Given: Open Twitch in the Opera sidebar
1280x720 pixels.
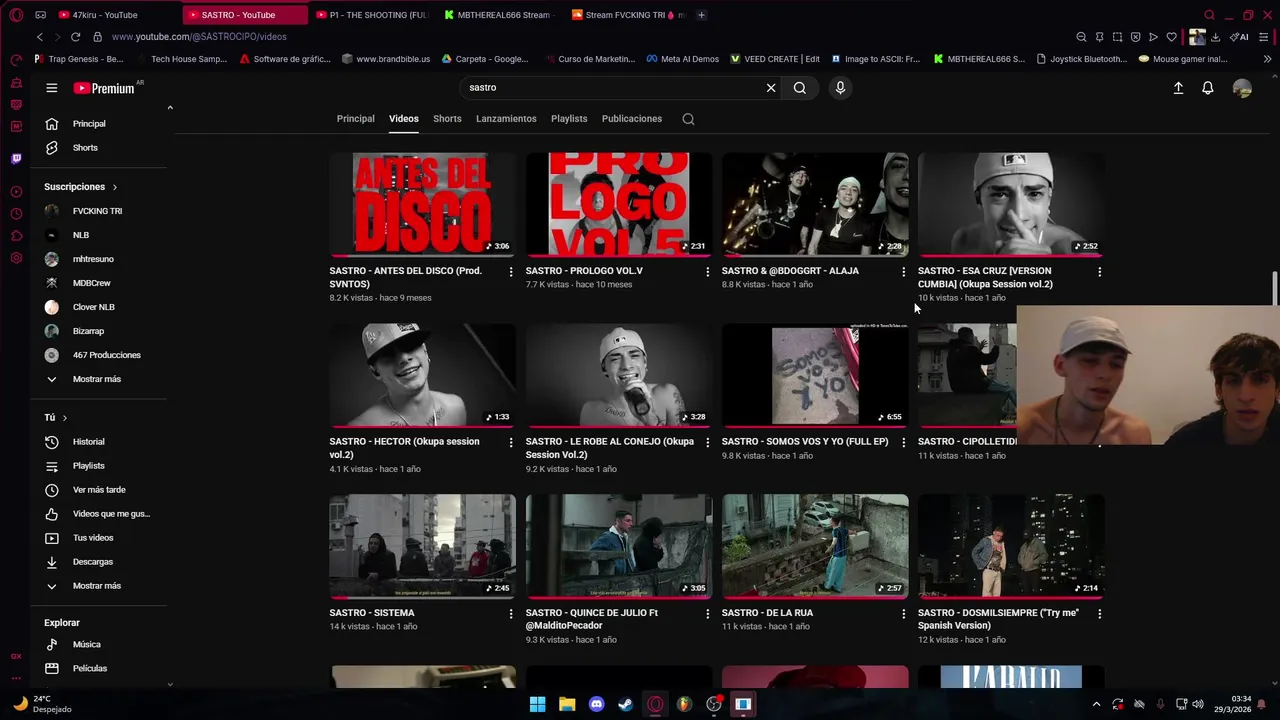Looking at the screenshot, I should [x=16, y=158].
